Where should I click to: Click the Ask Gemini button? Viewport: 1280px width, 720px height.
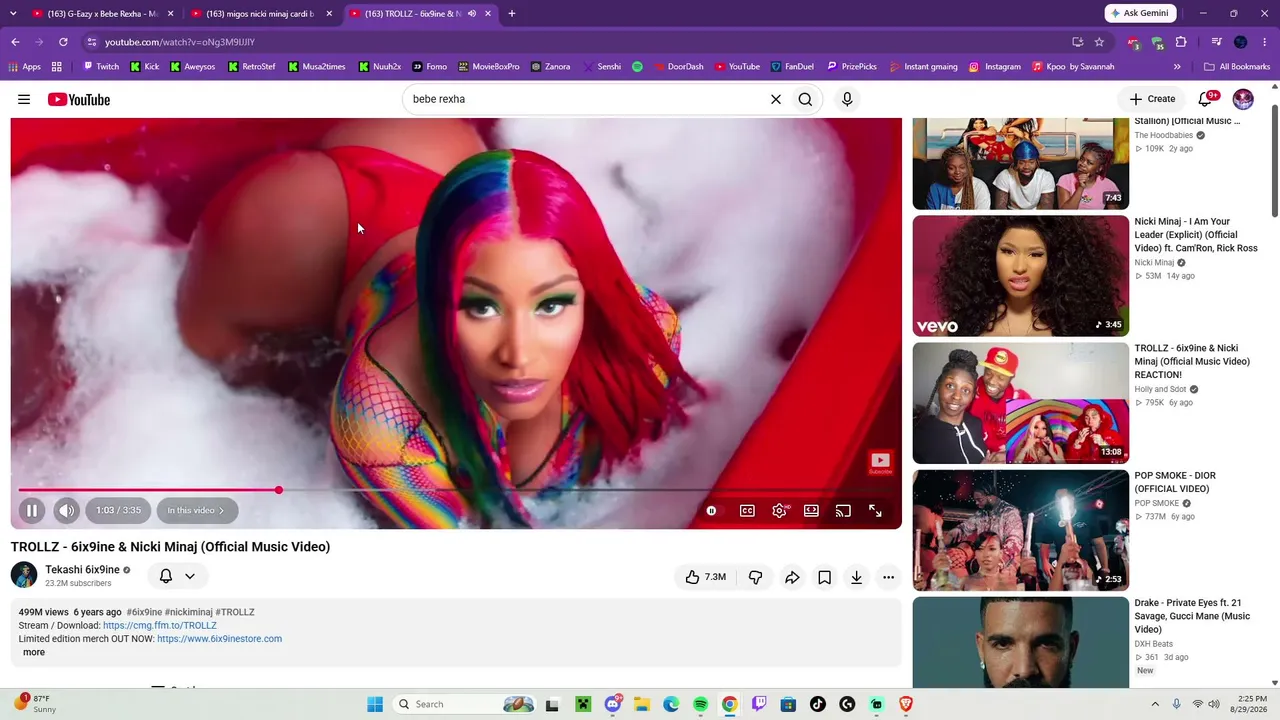click(x=1141, y=13)
